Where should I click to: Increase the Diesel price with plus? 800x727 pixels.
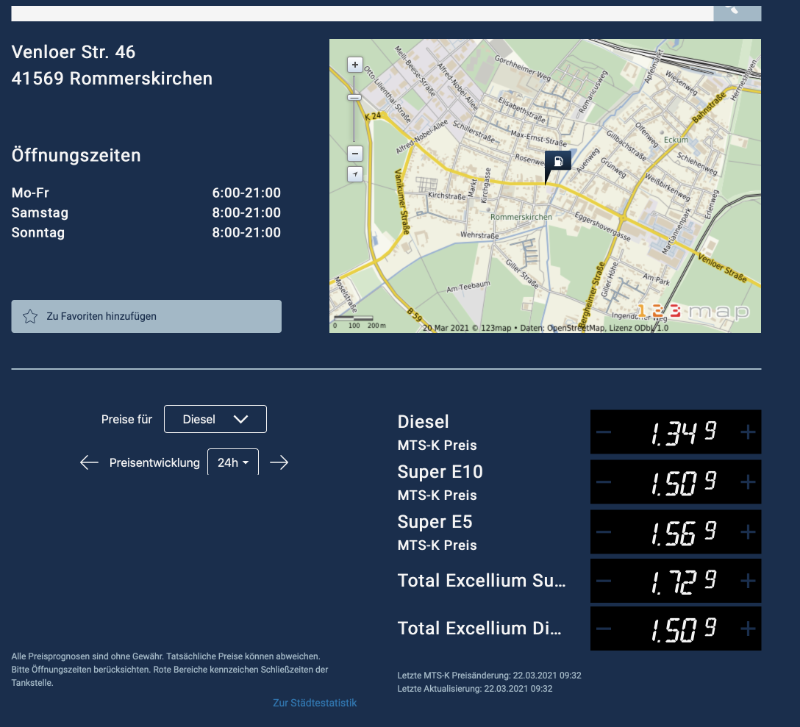point(747,432)
